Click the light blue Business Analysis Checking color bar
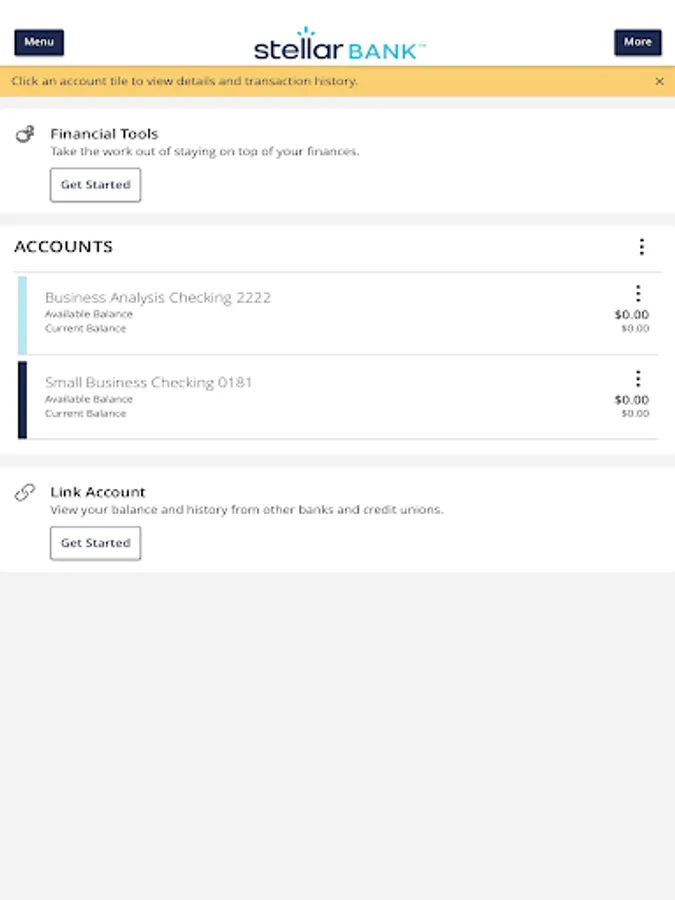675x900 pixels. click(x=22, y=315)
